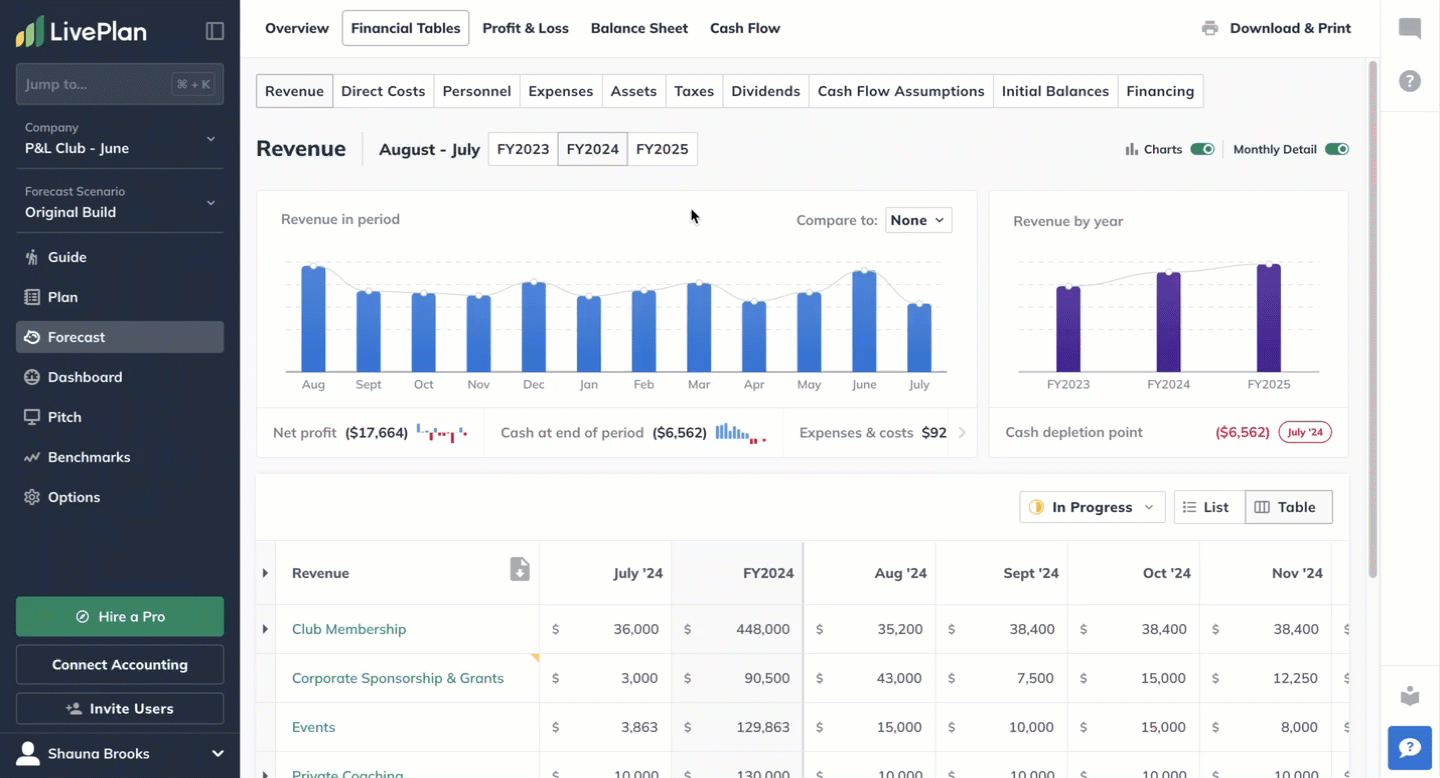Click the help question mark icon
The width and height of the screenshot is (1440, 778).
(1410, 81)
